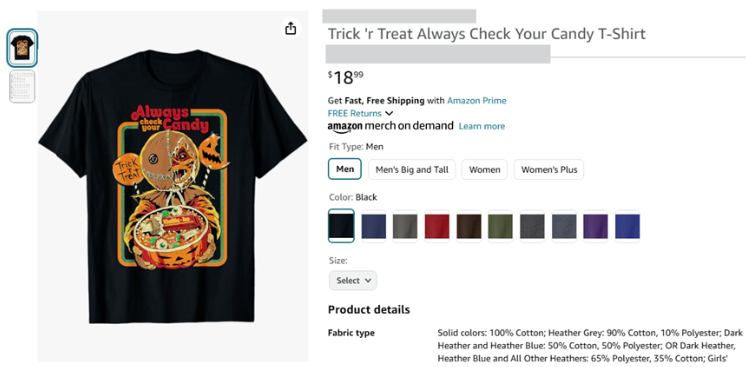
Task: Click the share icon above the shirt image
Action: [290, 29]
